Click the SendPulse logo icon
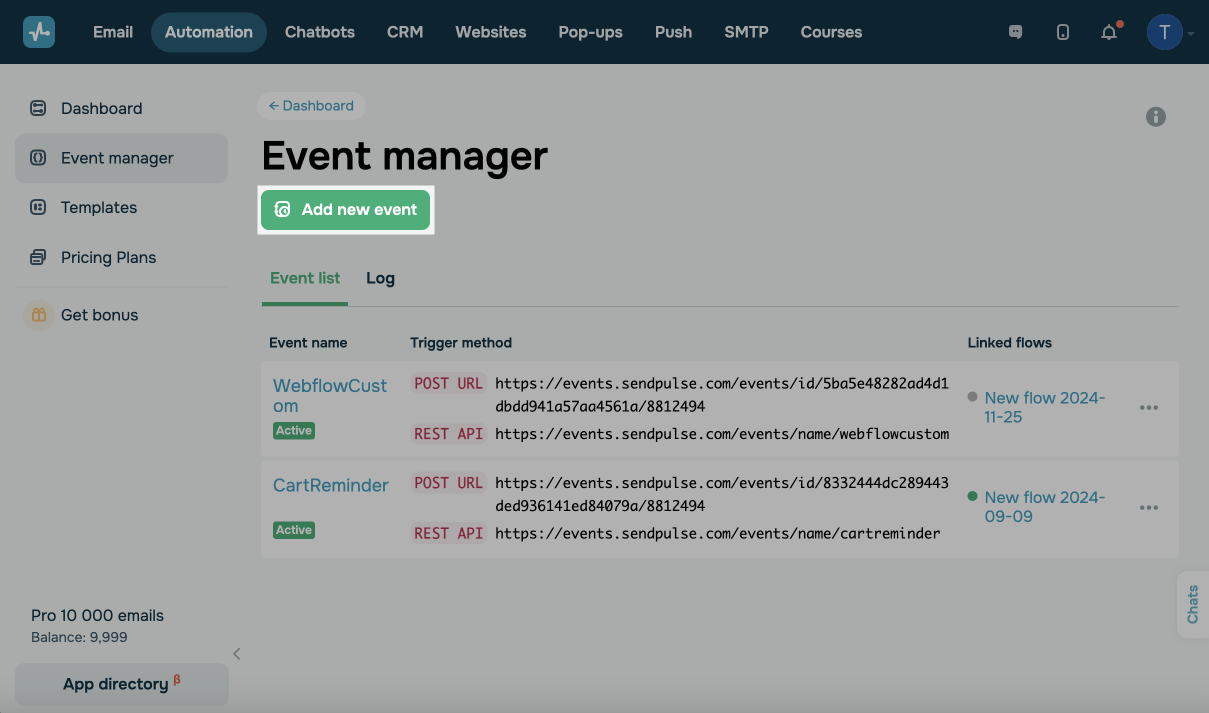 click(x=39, y=32)
